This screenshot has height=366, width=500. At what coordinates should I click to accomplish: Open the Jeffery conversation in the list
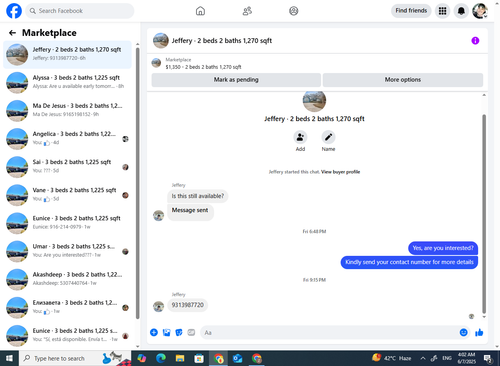pyautogui.click(x=67, y=55)
